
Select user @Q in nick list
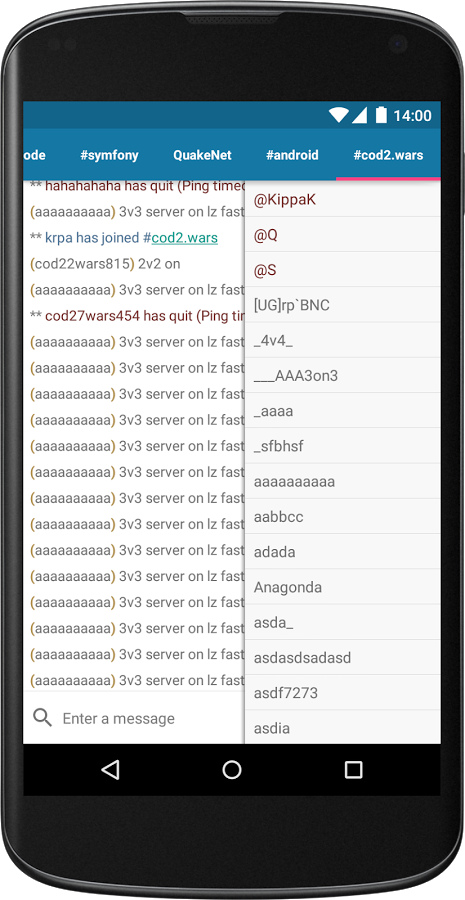[343, 235]
